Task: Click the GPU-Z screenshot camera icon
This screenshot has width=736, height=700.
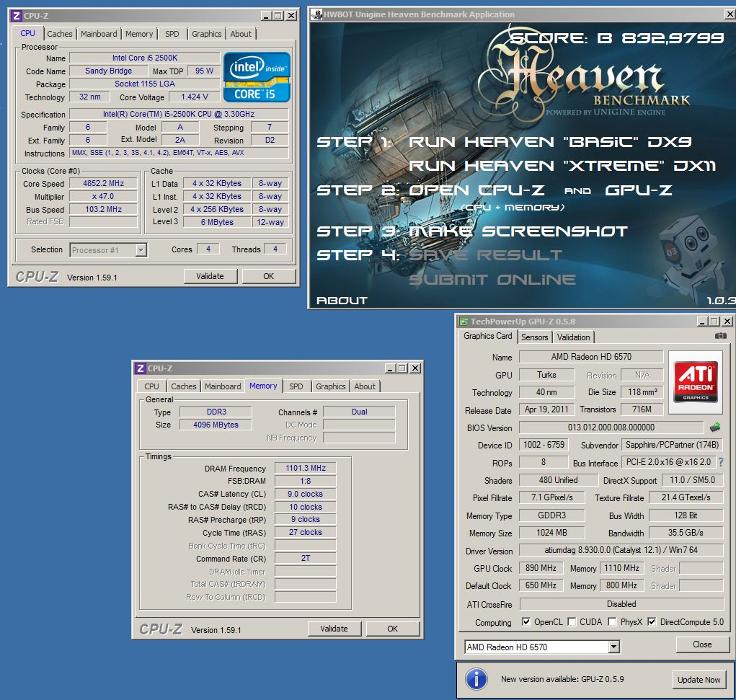Action: [x=721, y=336]
